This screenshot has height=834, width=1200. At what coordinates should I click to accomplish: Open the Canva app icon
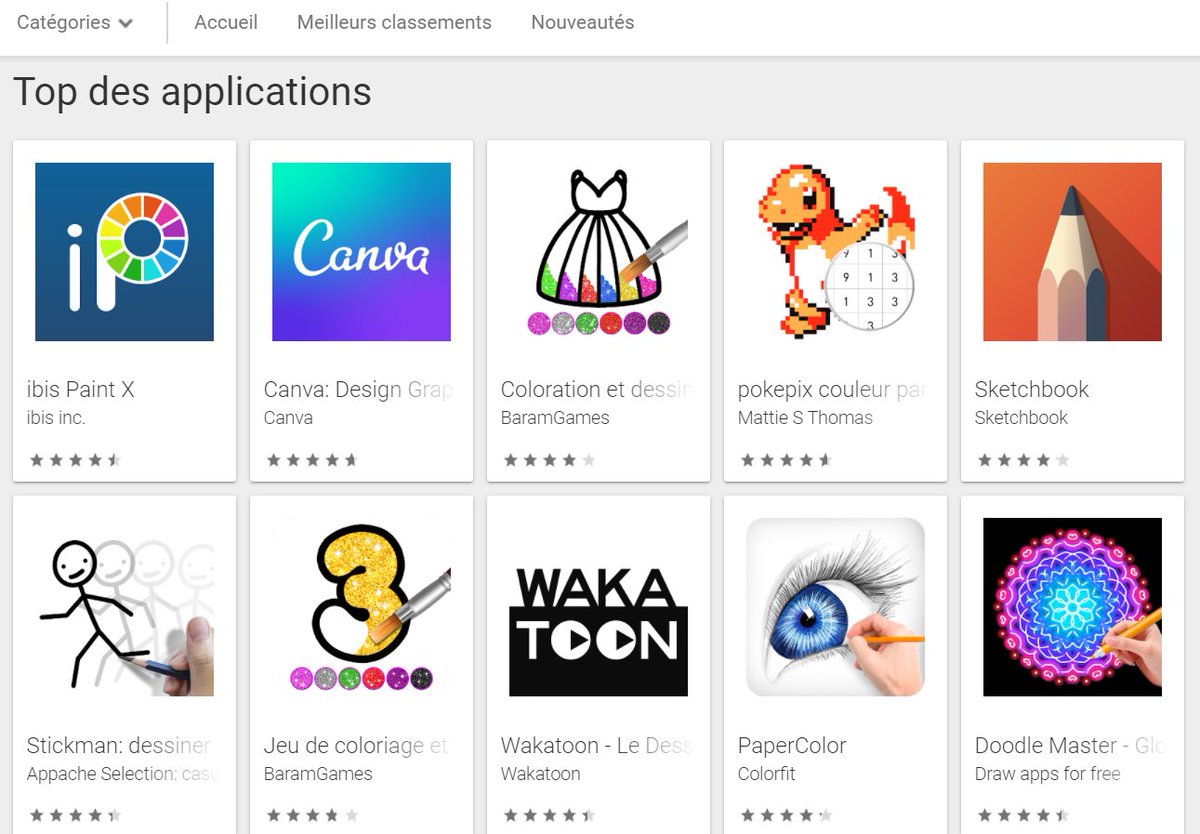coord(361,252)
